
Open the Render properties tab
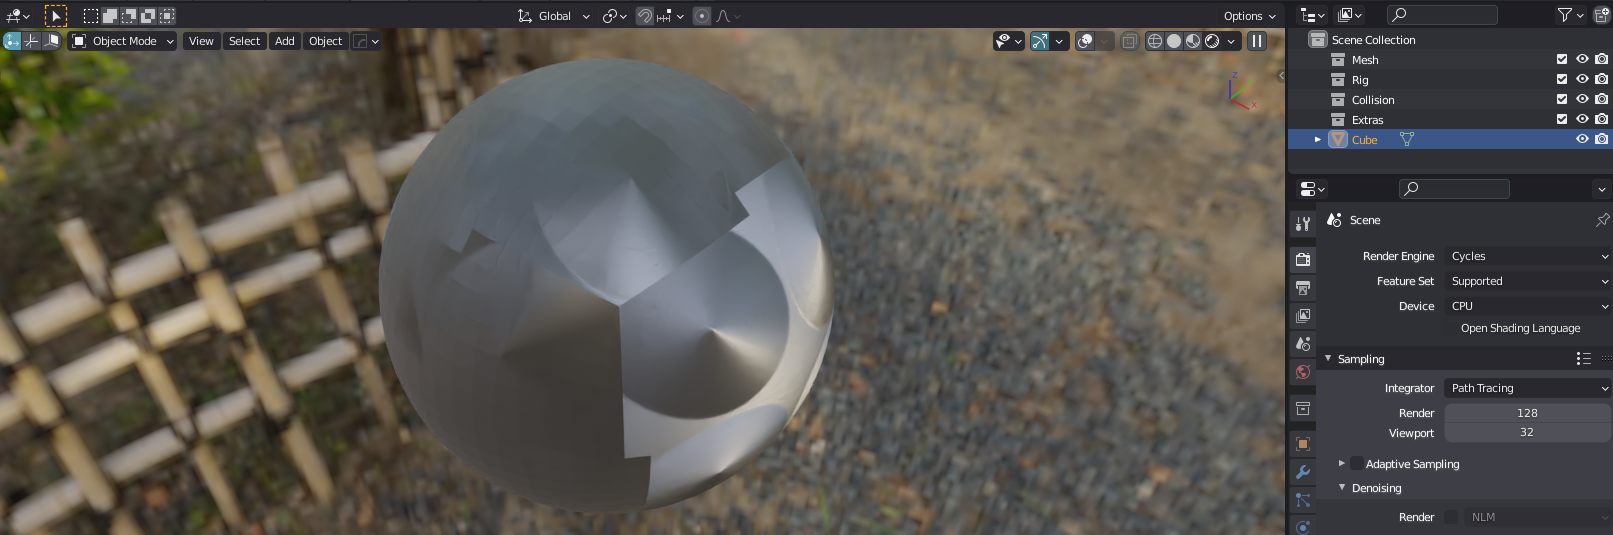coord(1302,259)
